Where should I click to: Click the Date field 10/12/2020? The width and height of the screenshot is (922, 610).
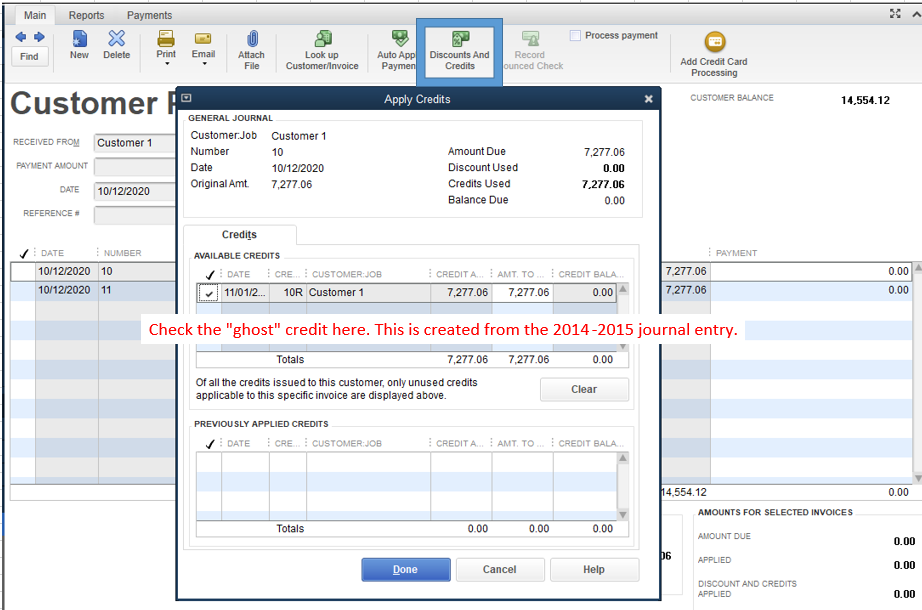pyautogui.click(x=135, y=191)
